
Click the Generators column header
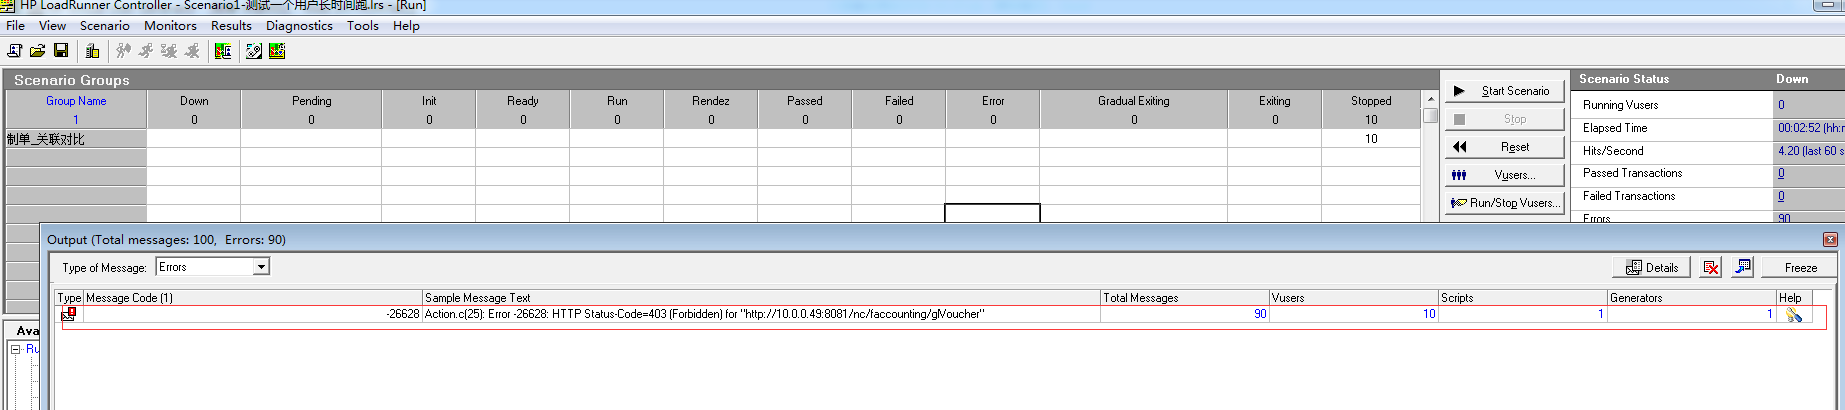pyautogui.click(x=1691, y=298)
